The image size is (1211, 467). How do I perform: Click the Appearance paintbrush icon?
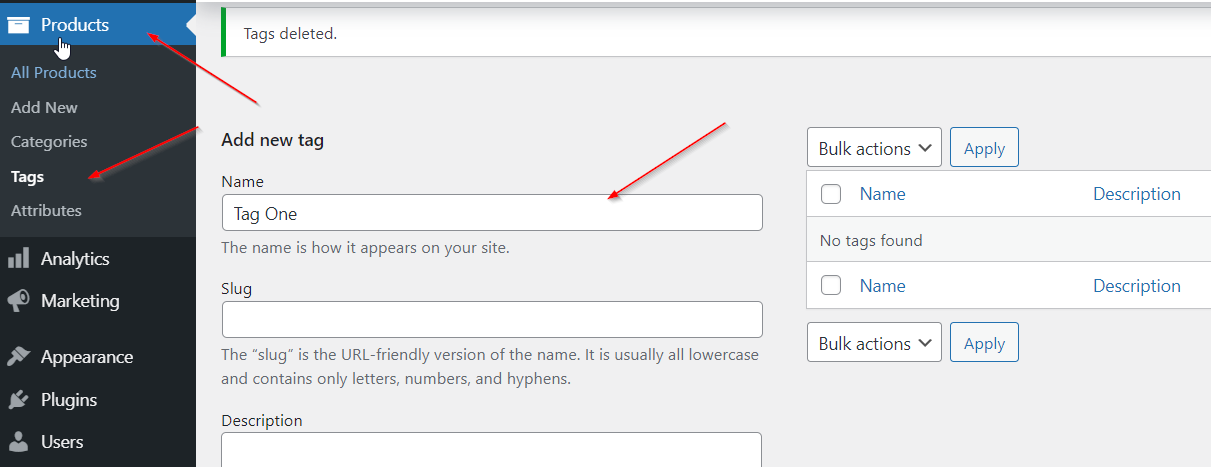18,357
